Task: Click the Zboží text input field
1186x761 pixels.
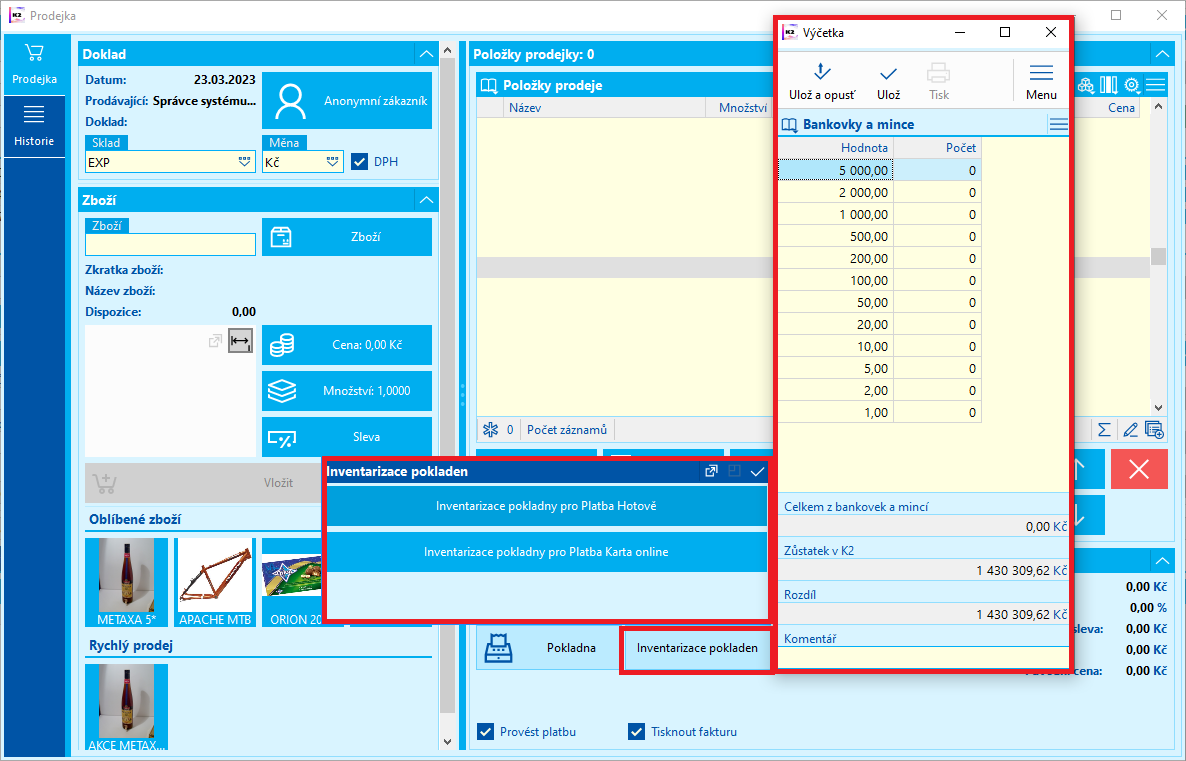Action: (x=170, y=244)
